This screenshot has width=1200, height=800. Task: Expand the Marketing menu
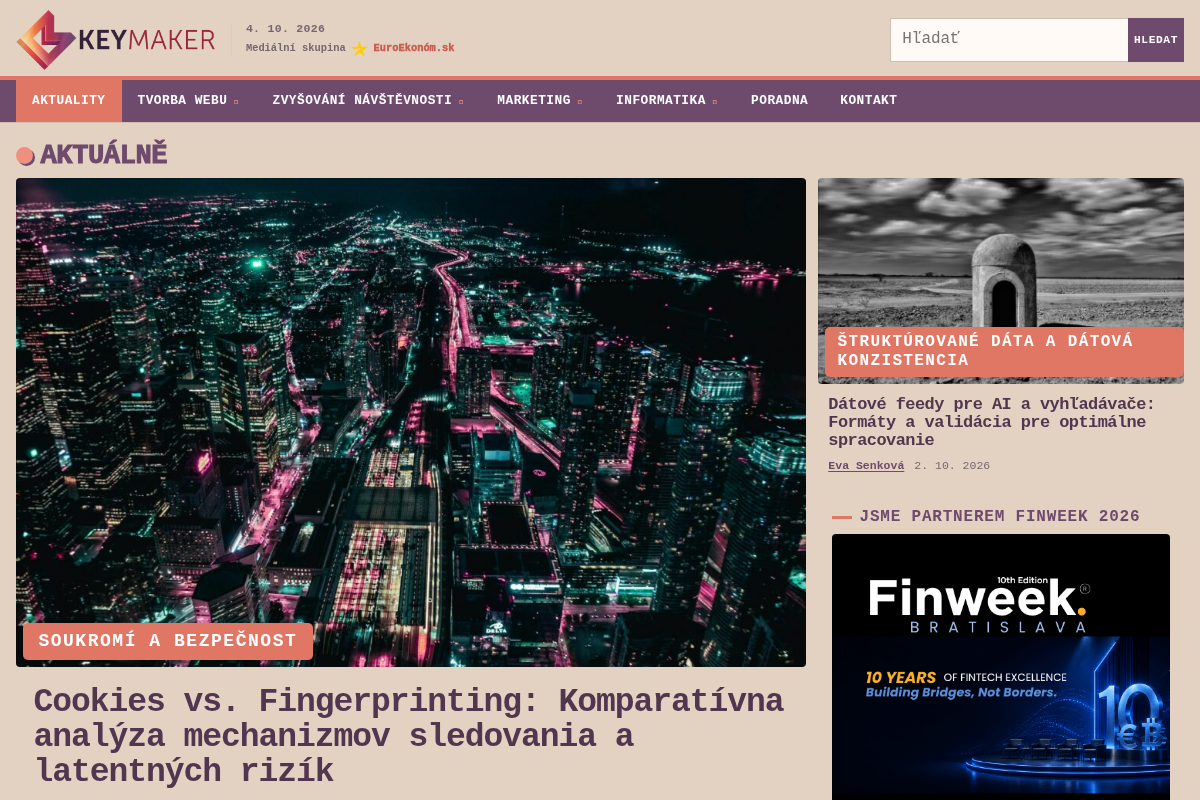(540, 101)
